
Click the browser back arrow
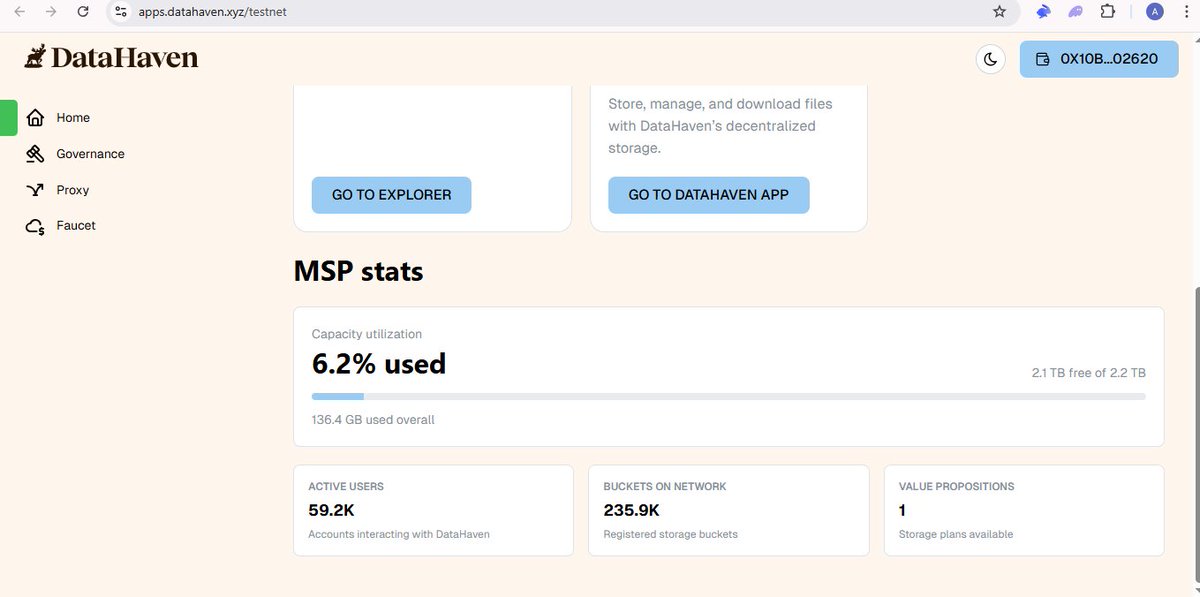(x=19, y=11)
